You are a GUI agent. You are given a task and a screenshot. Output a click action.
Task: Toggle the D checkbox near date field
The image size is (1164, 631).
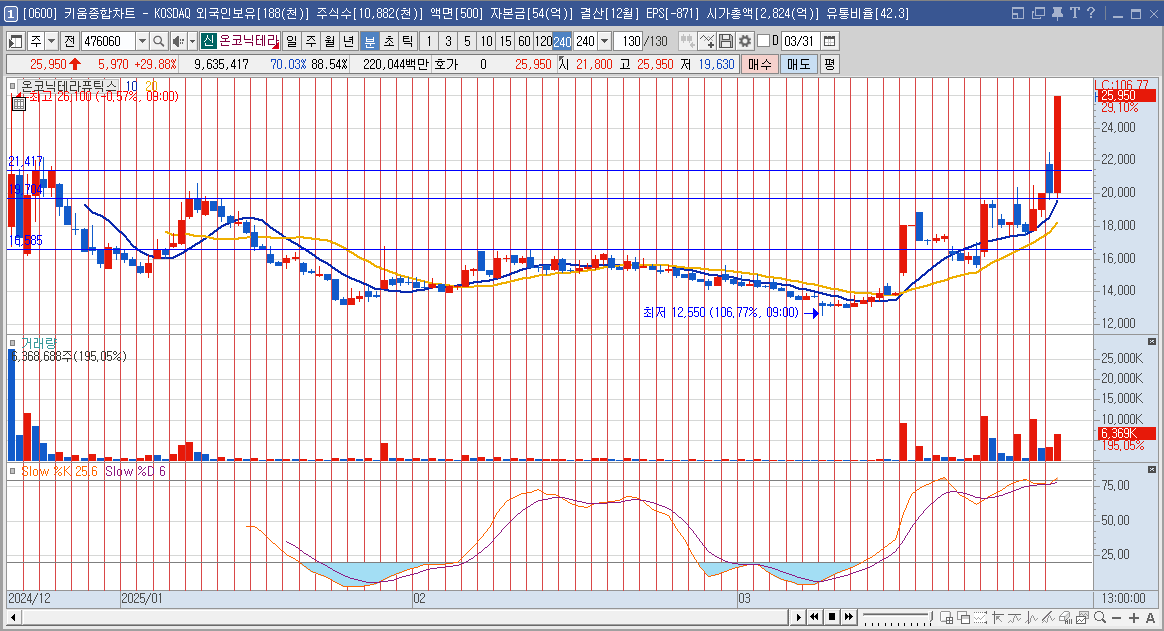pos(763,42)
